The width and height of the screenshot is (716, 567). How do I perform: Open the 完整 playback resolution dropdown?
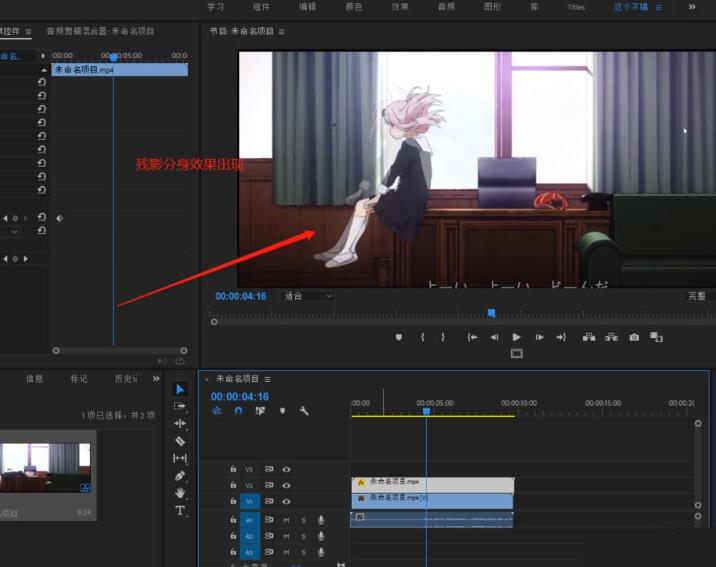coord(697,296)
